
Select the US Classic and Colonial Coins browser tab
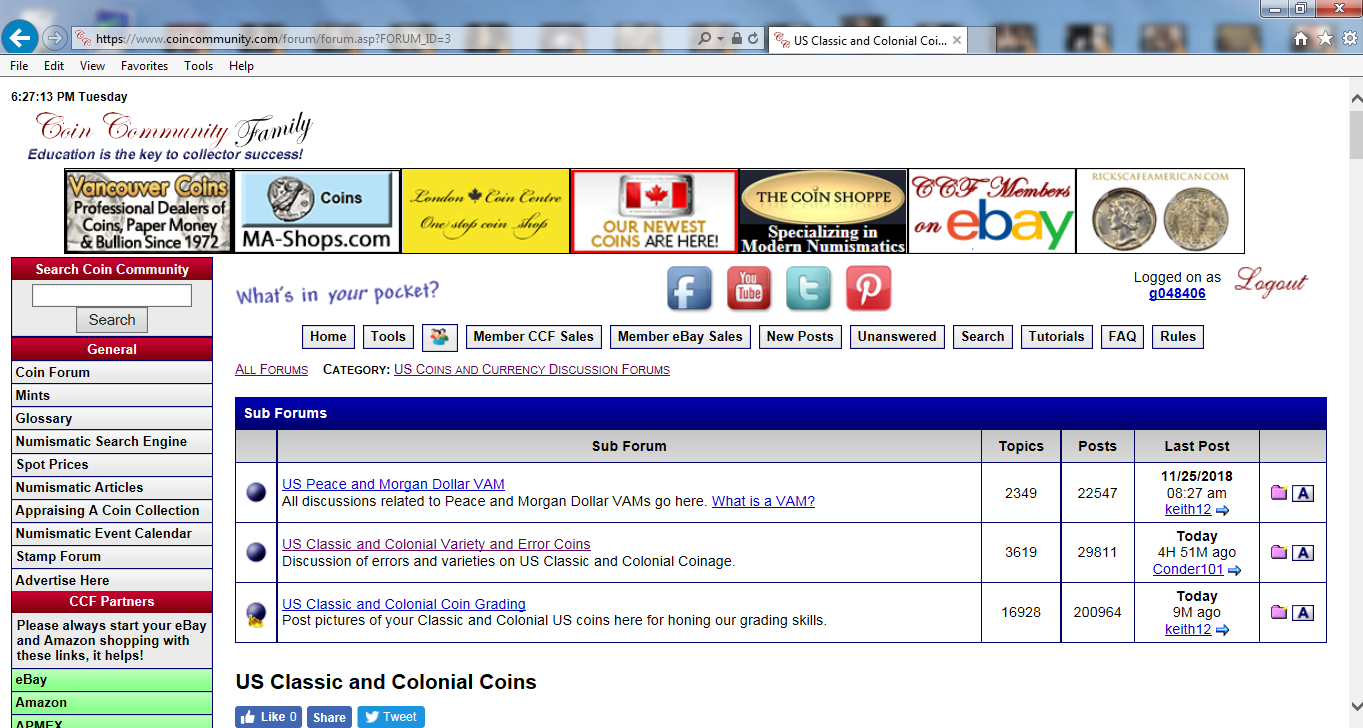(x=868, y=40)
